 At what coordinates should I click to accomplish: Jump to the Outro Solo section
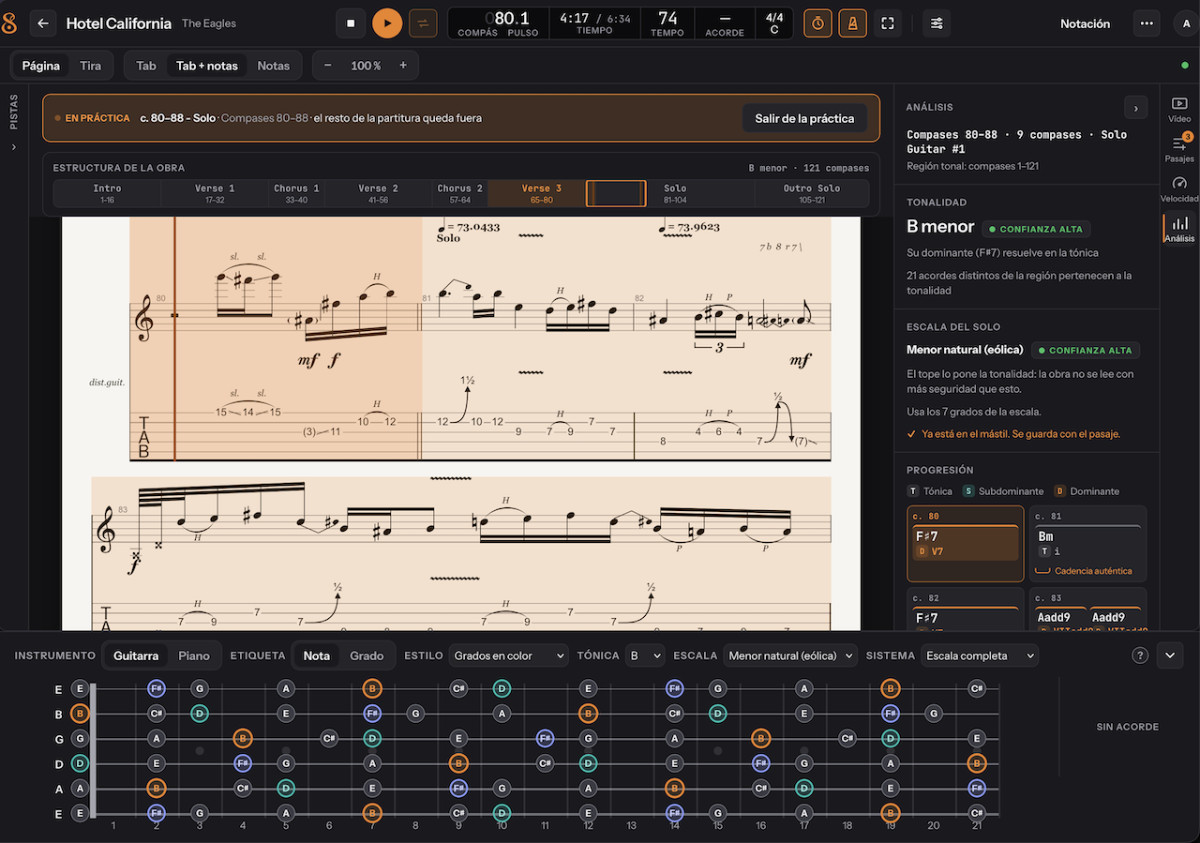[812, 193]
